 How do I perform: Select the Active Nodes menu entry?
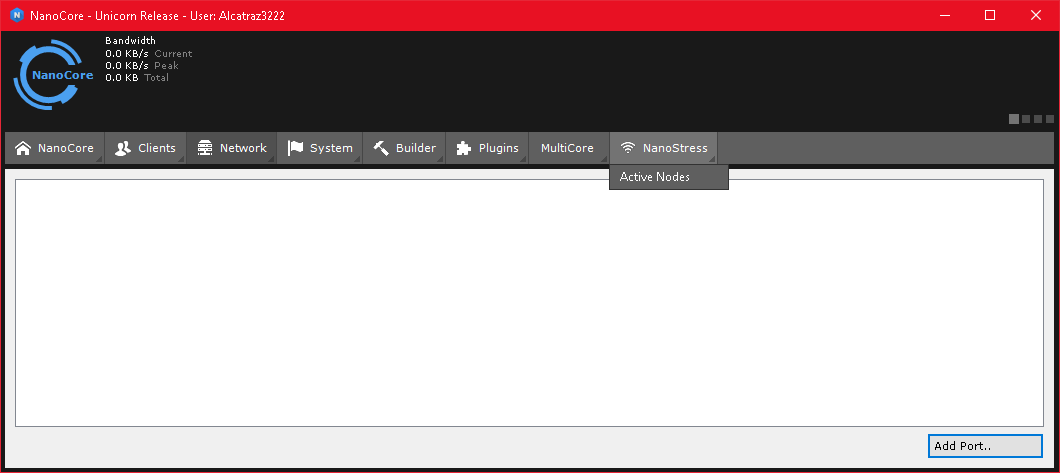655,177
